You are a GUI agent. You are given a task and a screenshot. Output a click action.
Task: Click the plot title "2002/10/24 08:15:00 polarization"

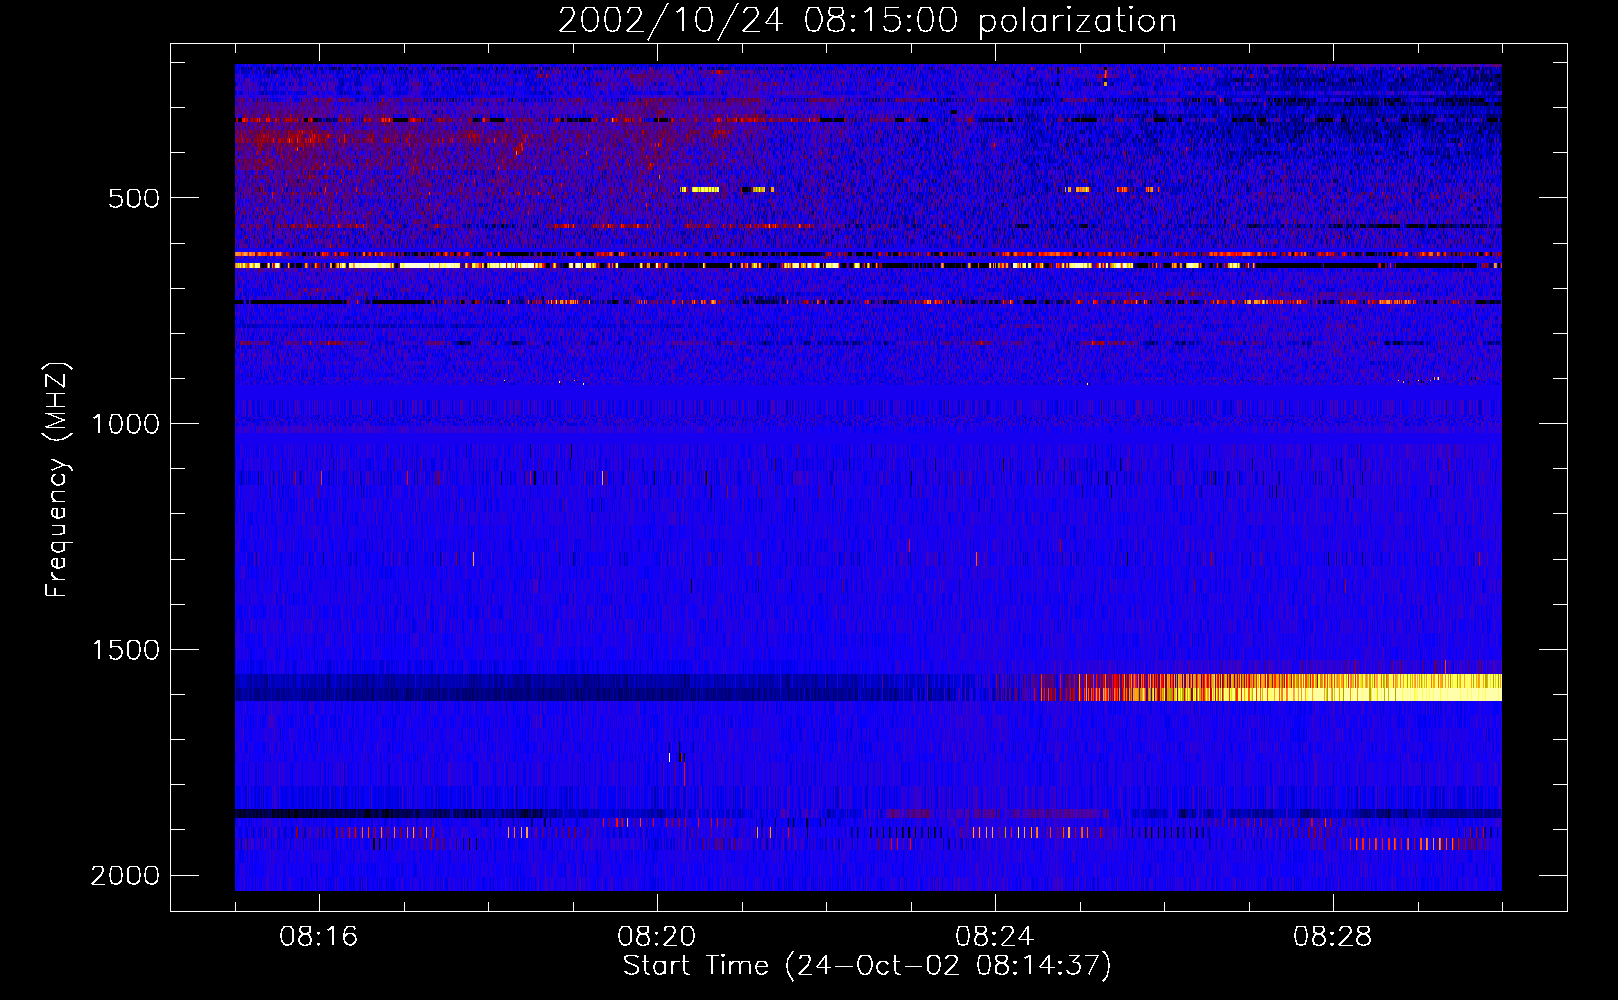pos(867,21)
